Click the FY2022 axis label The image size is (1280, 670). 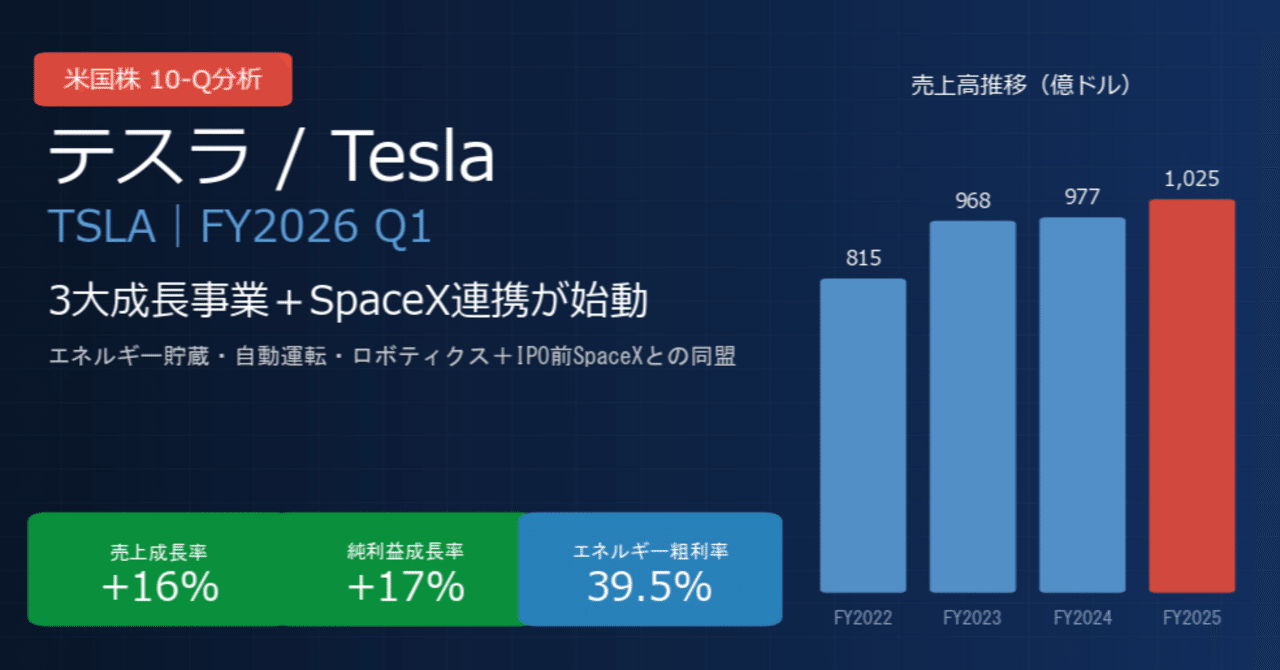pyautogui.click(x=863, y=618)
